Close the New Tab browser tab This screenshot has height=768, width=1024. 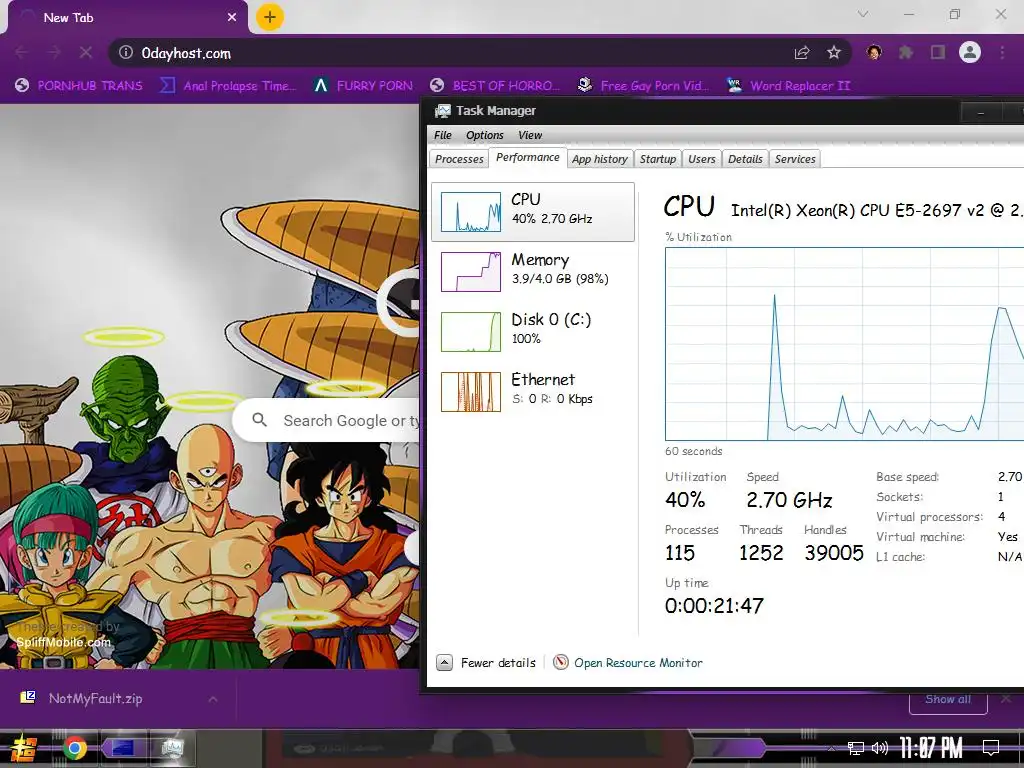tap(232, 18)
